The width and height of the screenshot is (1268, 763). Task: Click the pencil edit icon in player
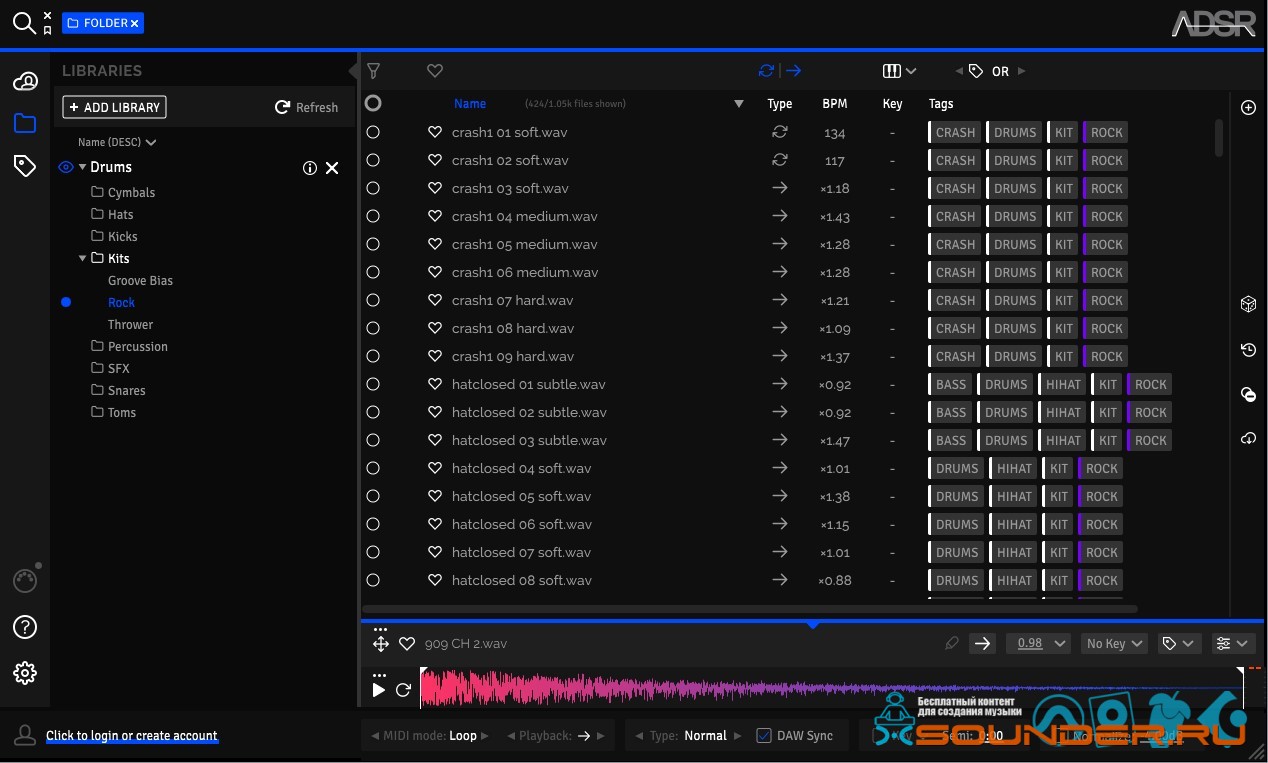point(952,644)
